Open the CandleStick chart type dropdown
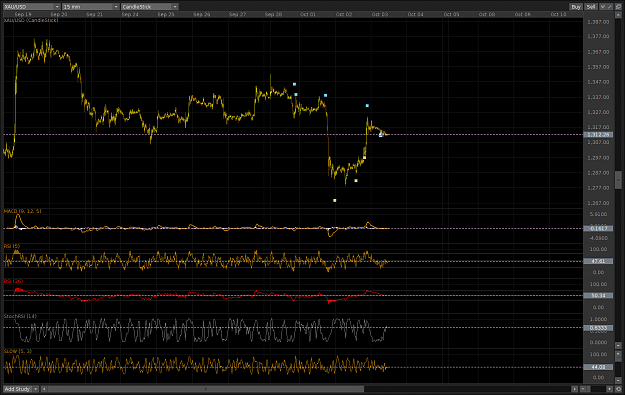Viewport: 625px width, 395px height. click(149, 7)
